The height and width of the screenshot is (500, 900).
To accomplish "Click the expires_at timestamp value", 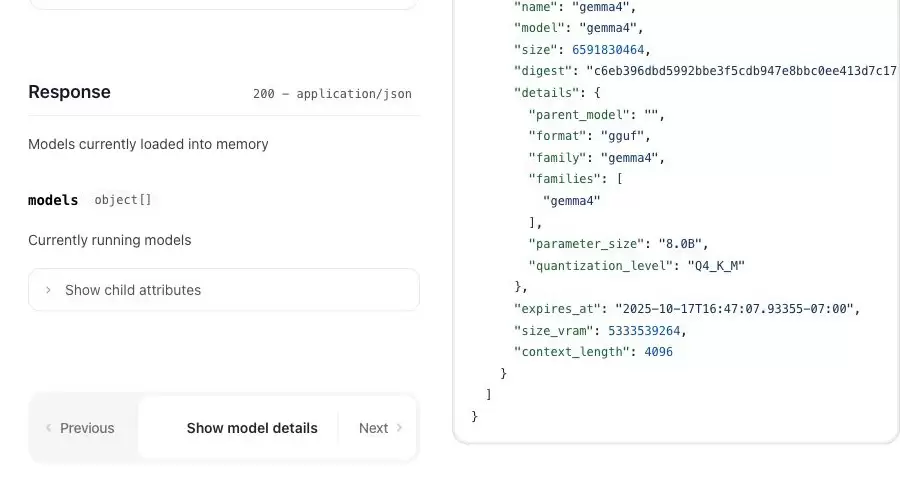I will [734, 309].
